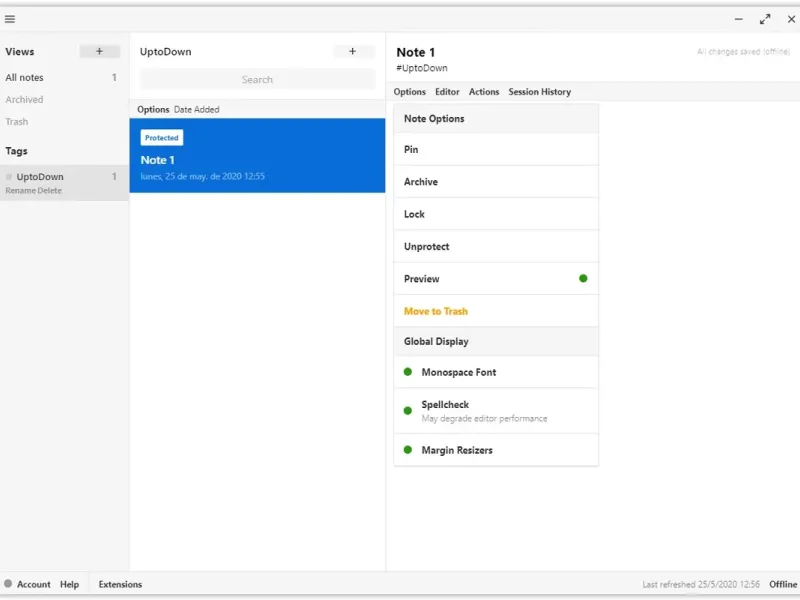
Task: Click the Offline status label
Action: coord(783,584)
